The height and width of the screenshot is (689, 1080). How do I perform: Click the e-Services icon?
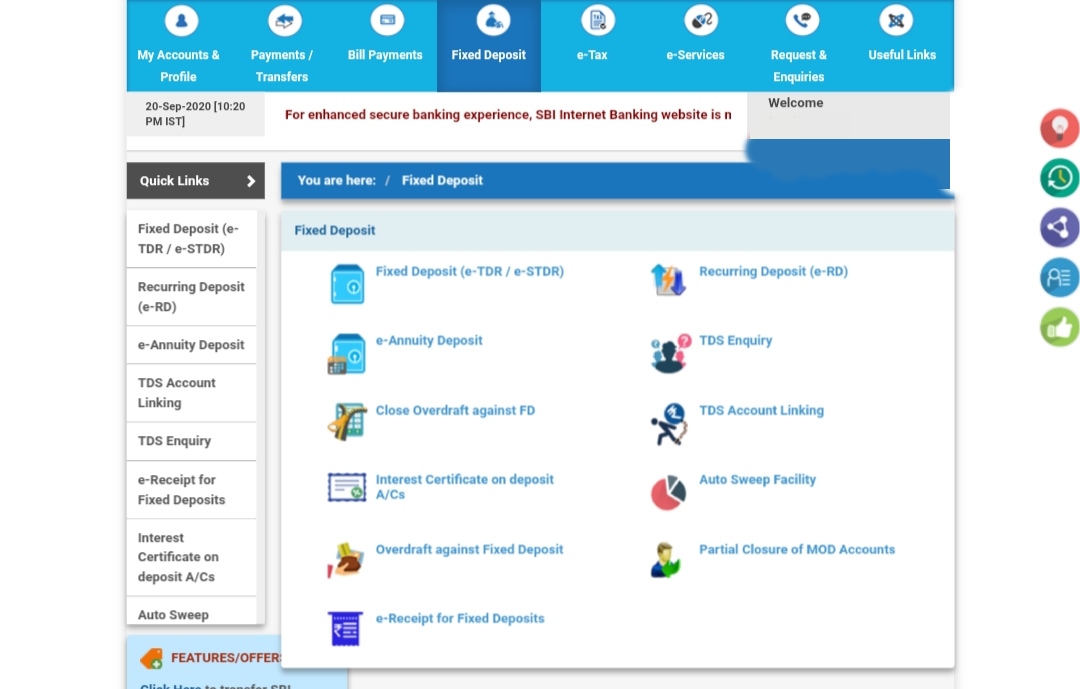[x=700, y=21]
